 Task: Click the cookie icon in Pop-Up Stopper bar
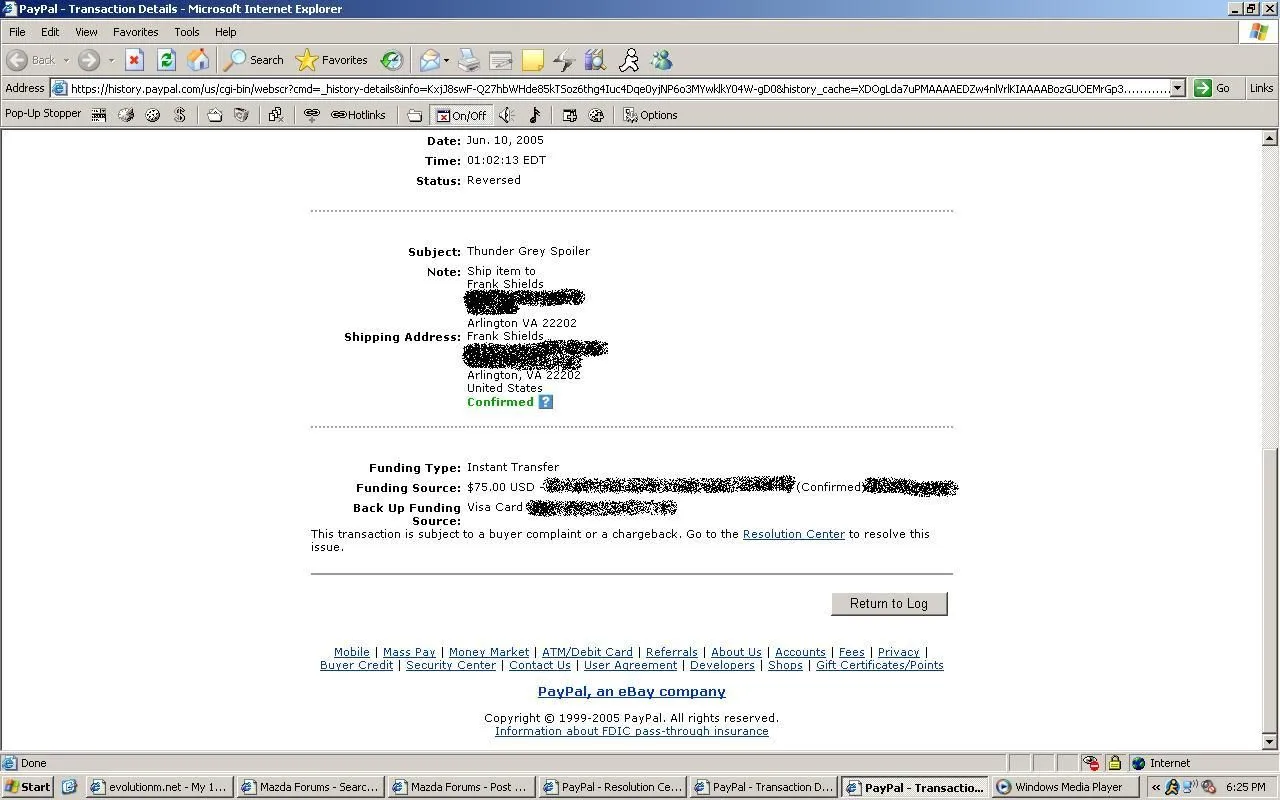coord(153,115)
